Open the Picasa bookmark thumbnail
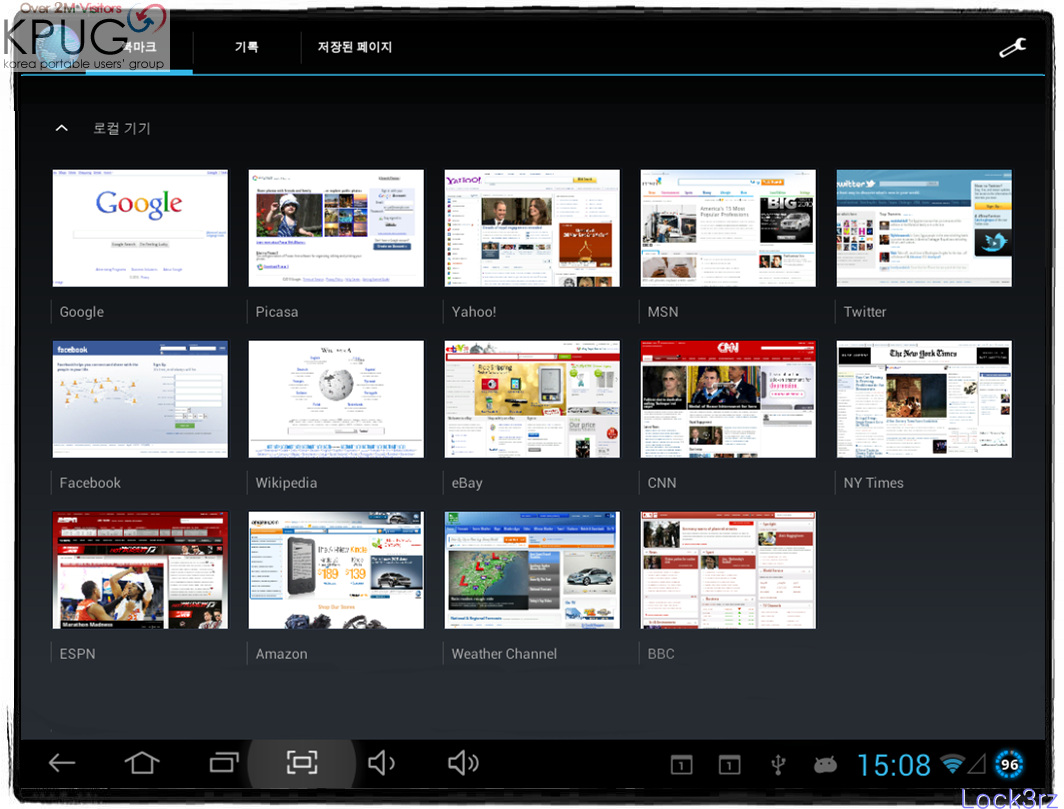Viewport: 1064px width, 809px height. pos(336,228)
